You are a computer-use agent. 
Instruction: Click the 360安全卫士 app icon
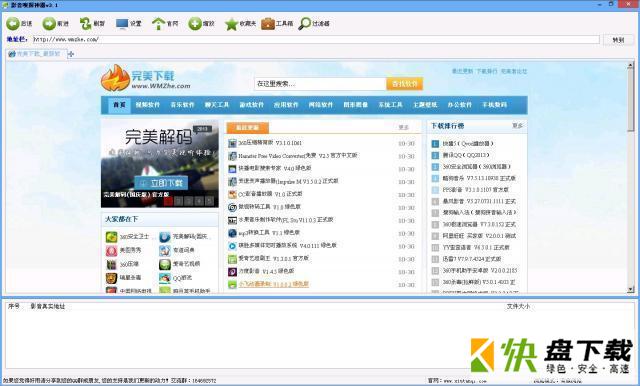coord(111,237)
